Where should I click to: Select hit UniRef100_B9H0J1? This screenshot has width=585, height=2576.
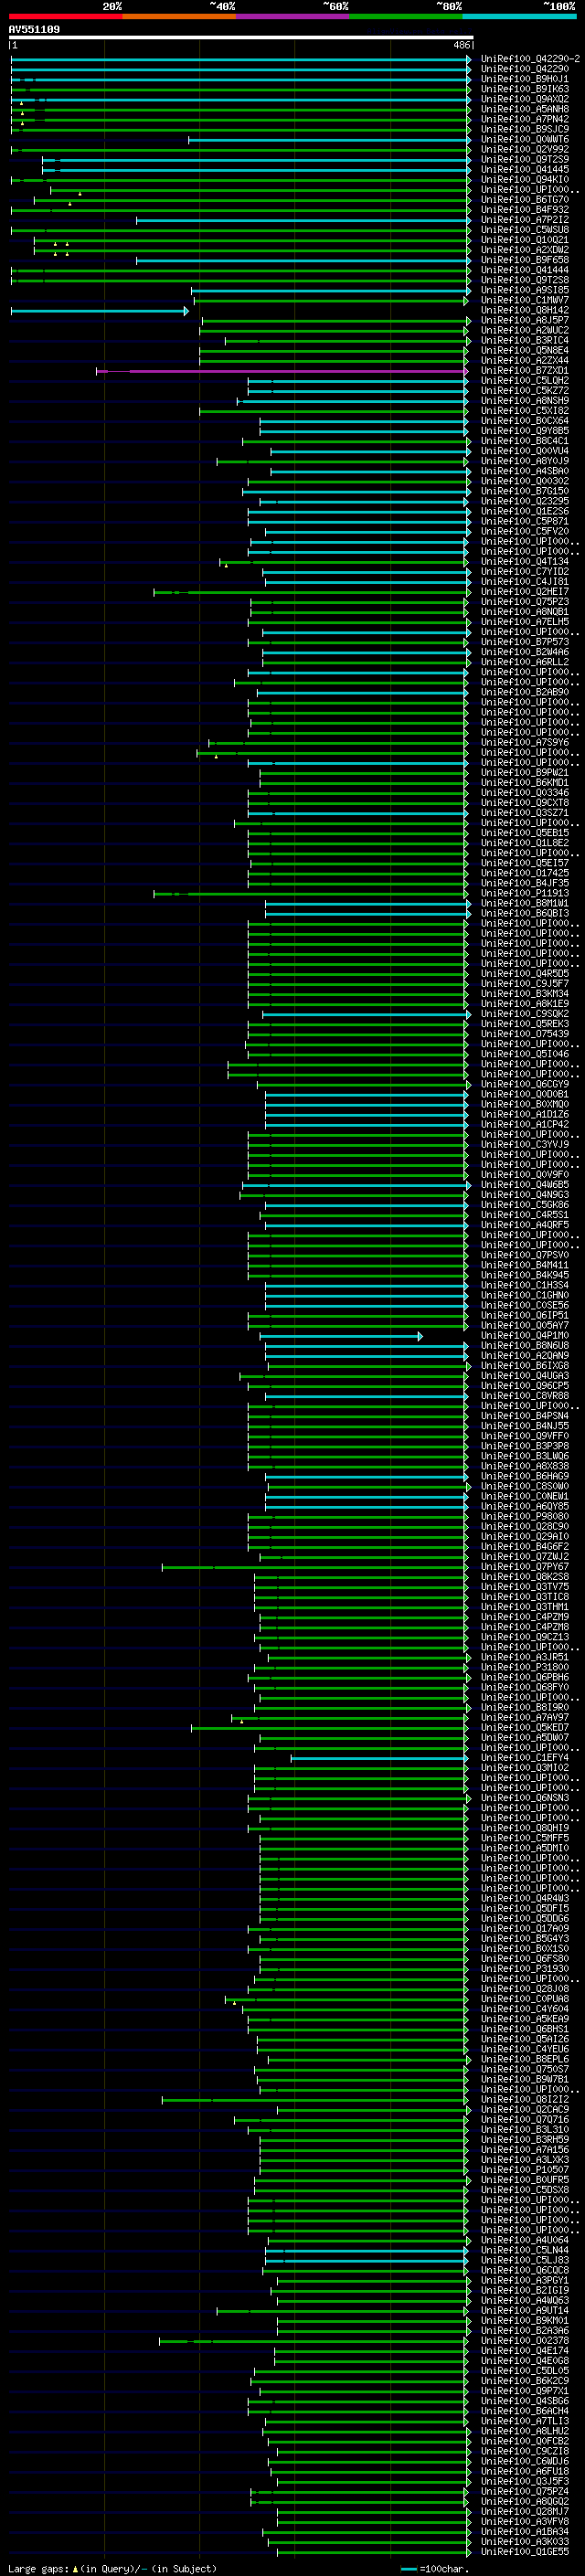pyautogui.click(x=524, y=79)
